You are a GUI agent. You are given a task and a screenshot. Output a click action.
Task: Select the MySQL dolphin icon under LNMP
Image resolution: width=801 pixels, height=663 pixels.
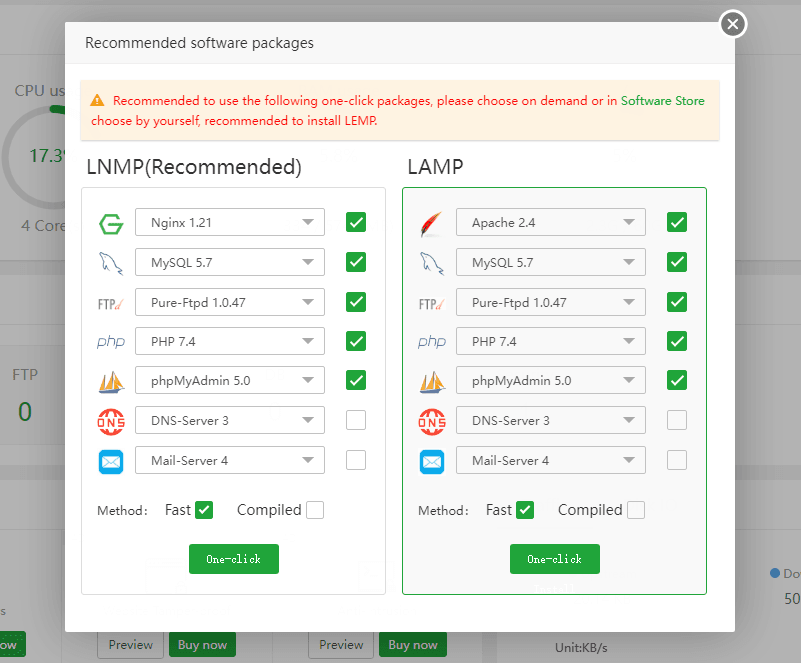click(110, 262)
